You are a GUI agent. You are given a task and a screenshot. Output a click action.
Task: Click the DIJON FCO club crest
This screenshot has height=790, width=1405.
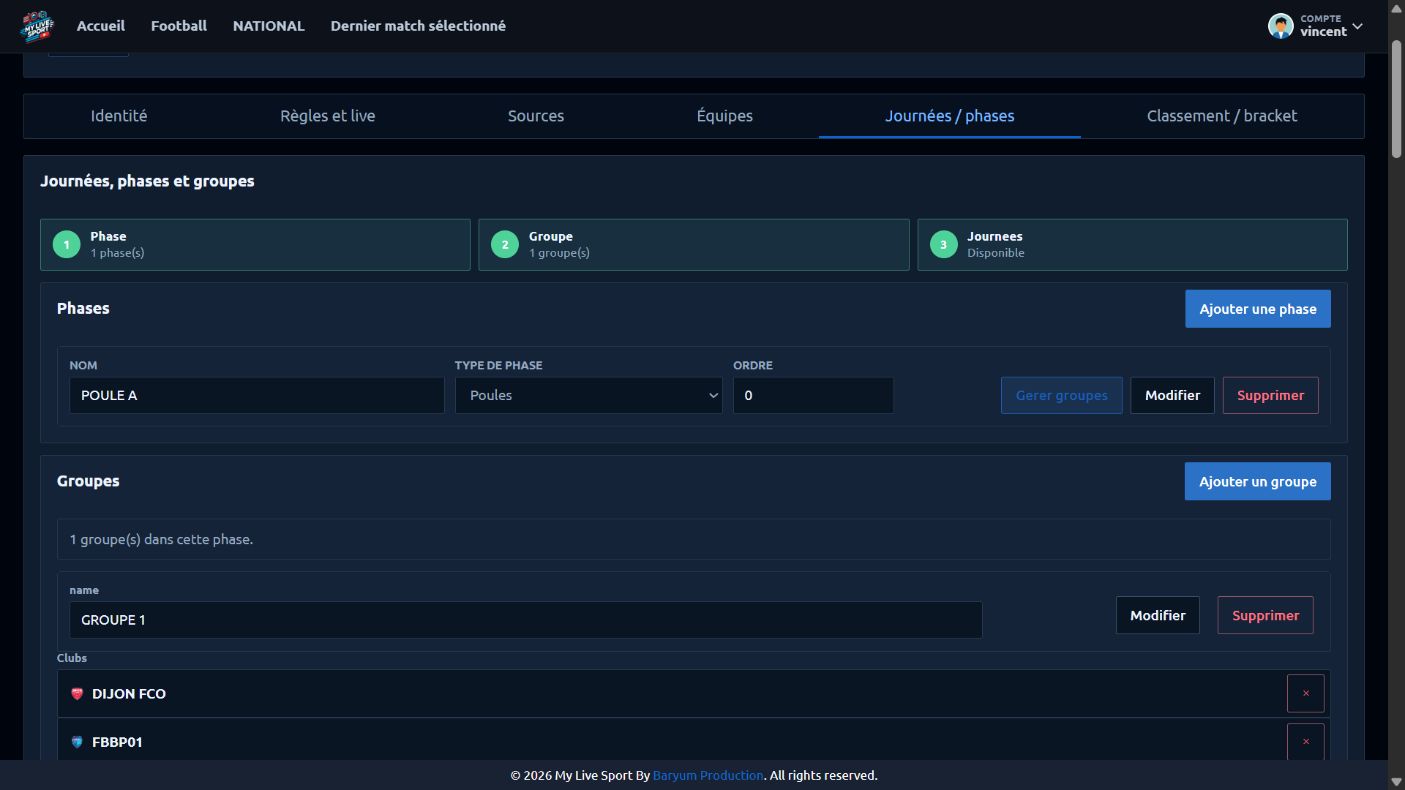pos(77,694)
